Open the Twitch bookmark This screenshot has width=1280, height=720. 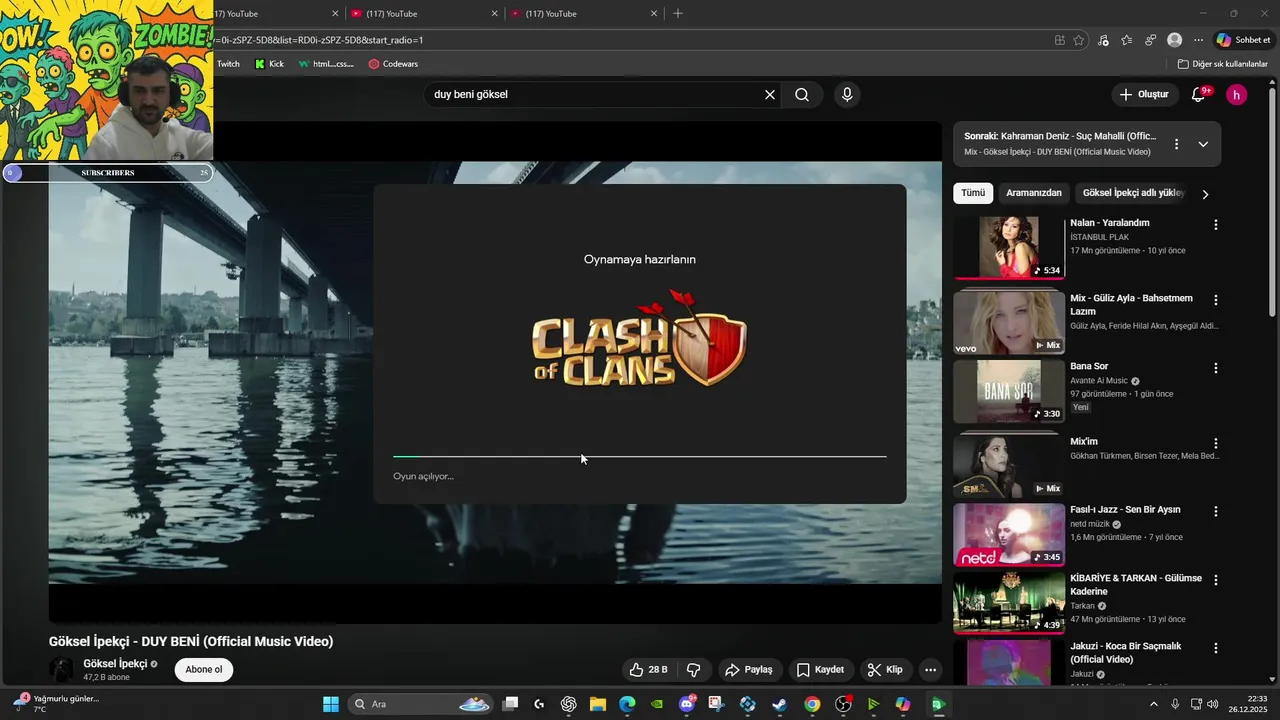coord(228,64)
